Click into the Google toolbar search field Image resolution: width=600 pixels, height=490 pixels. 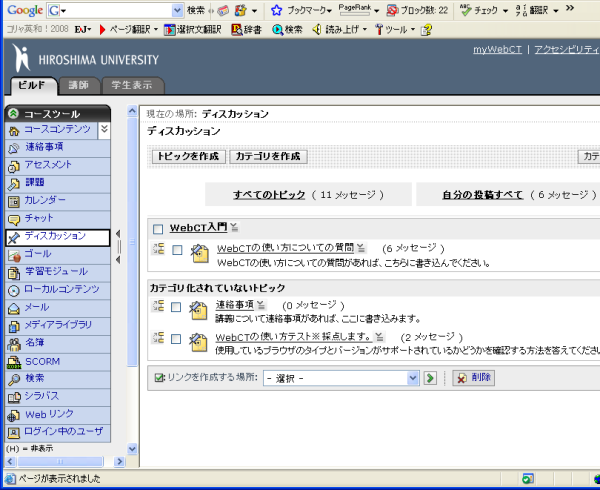116,11
